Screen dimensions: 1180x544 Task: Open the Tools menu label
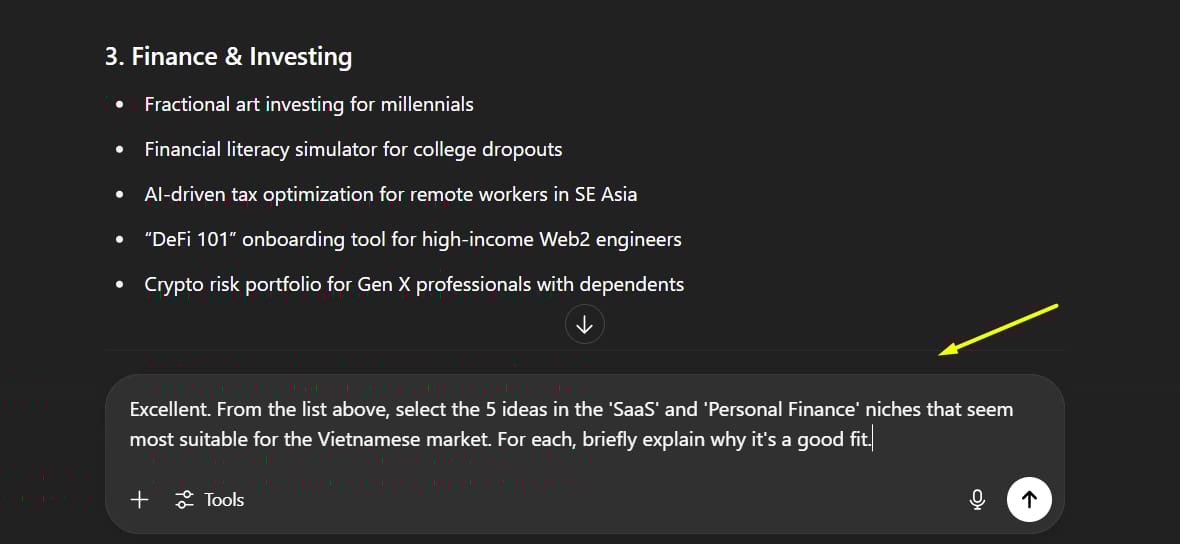click(x=224, y=500)
